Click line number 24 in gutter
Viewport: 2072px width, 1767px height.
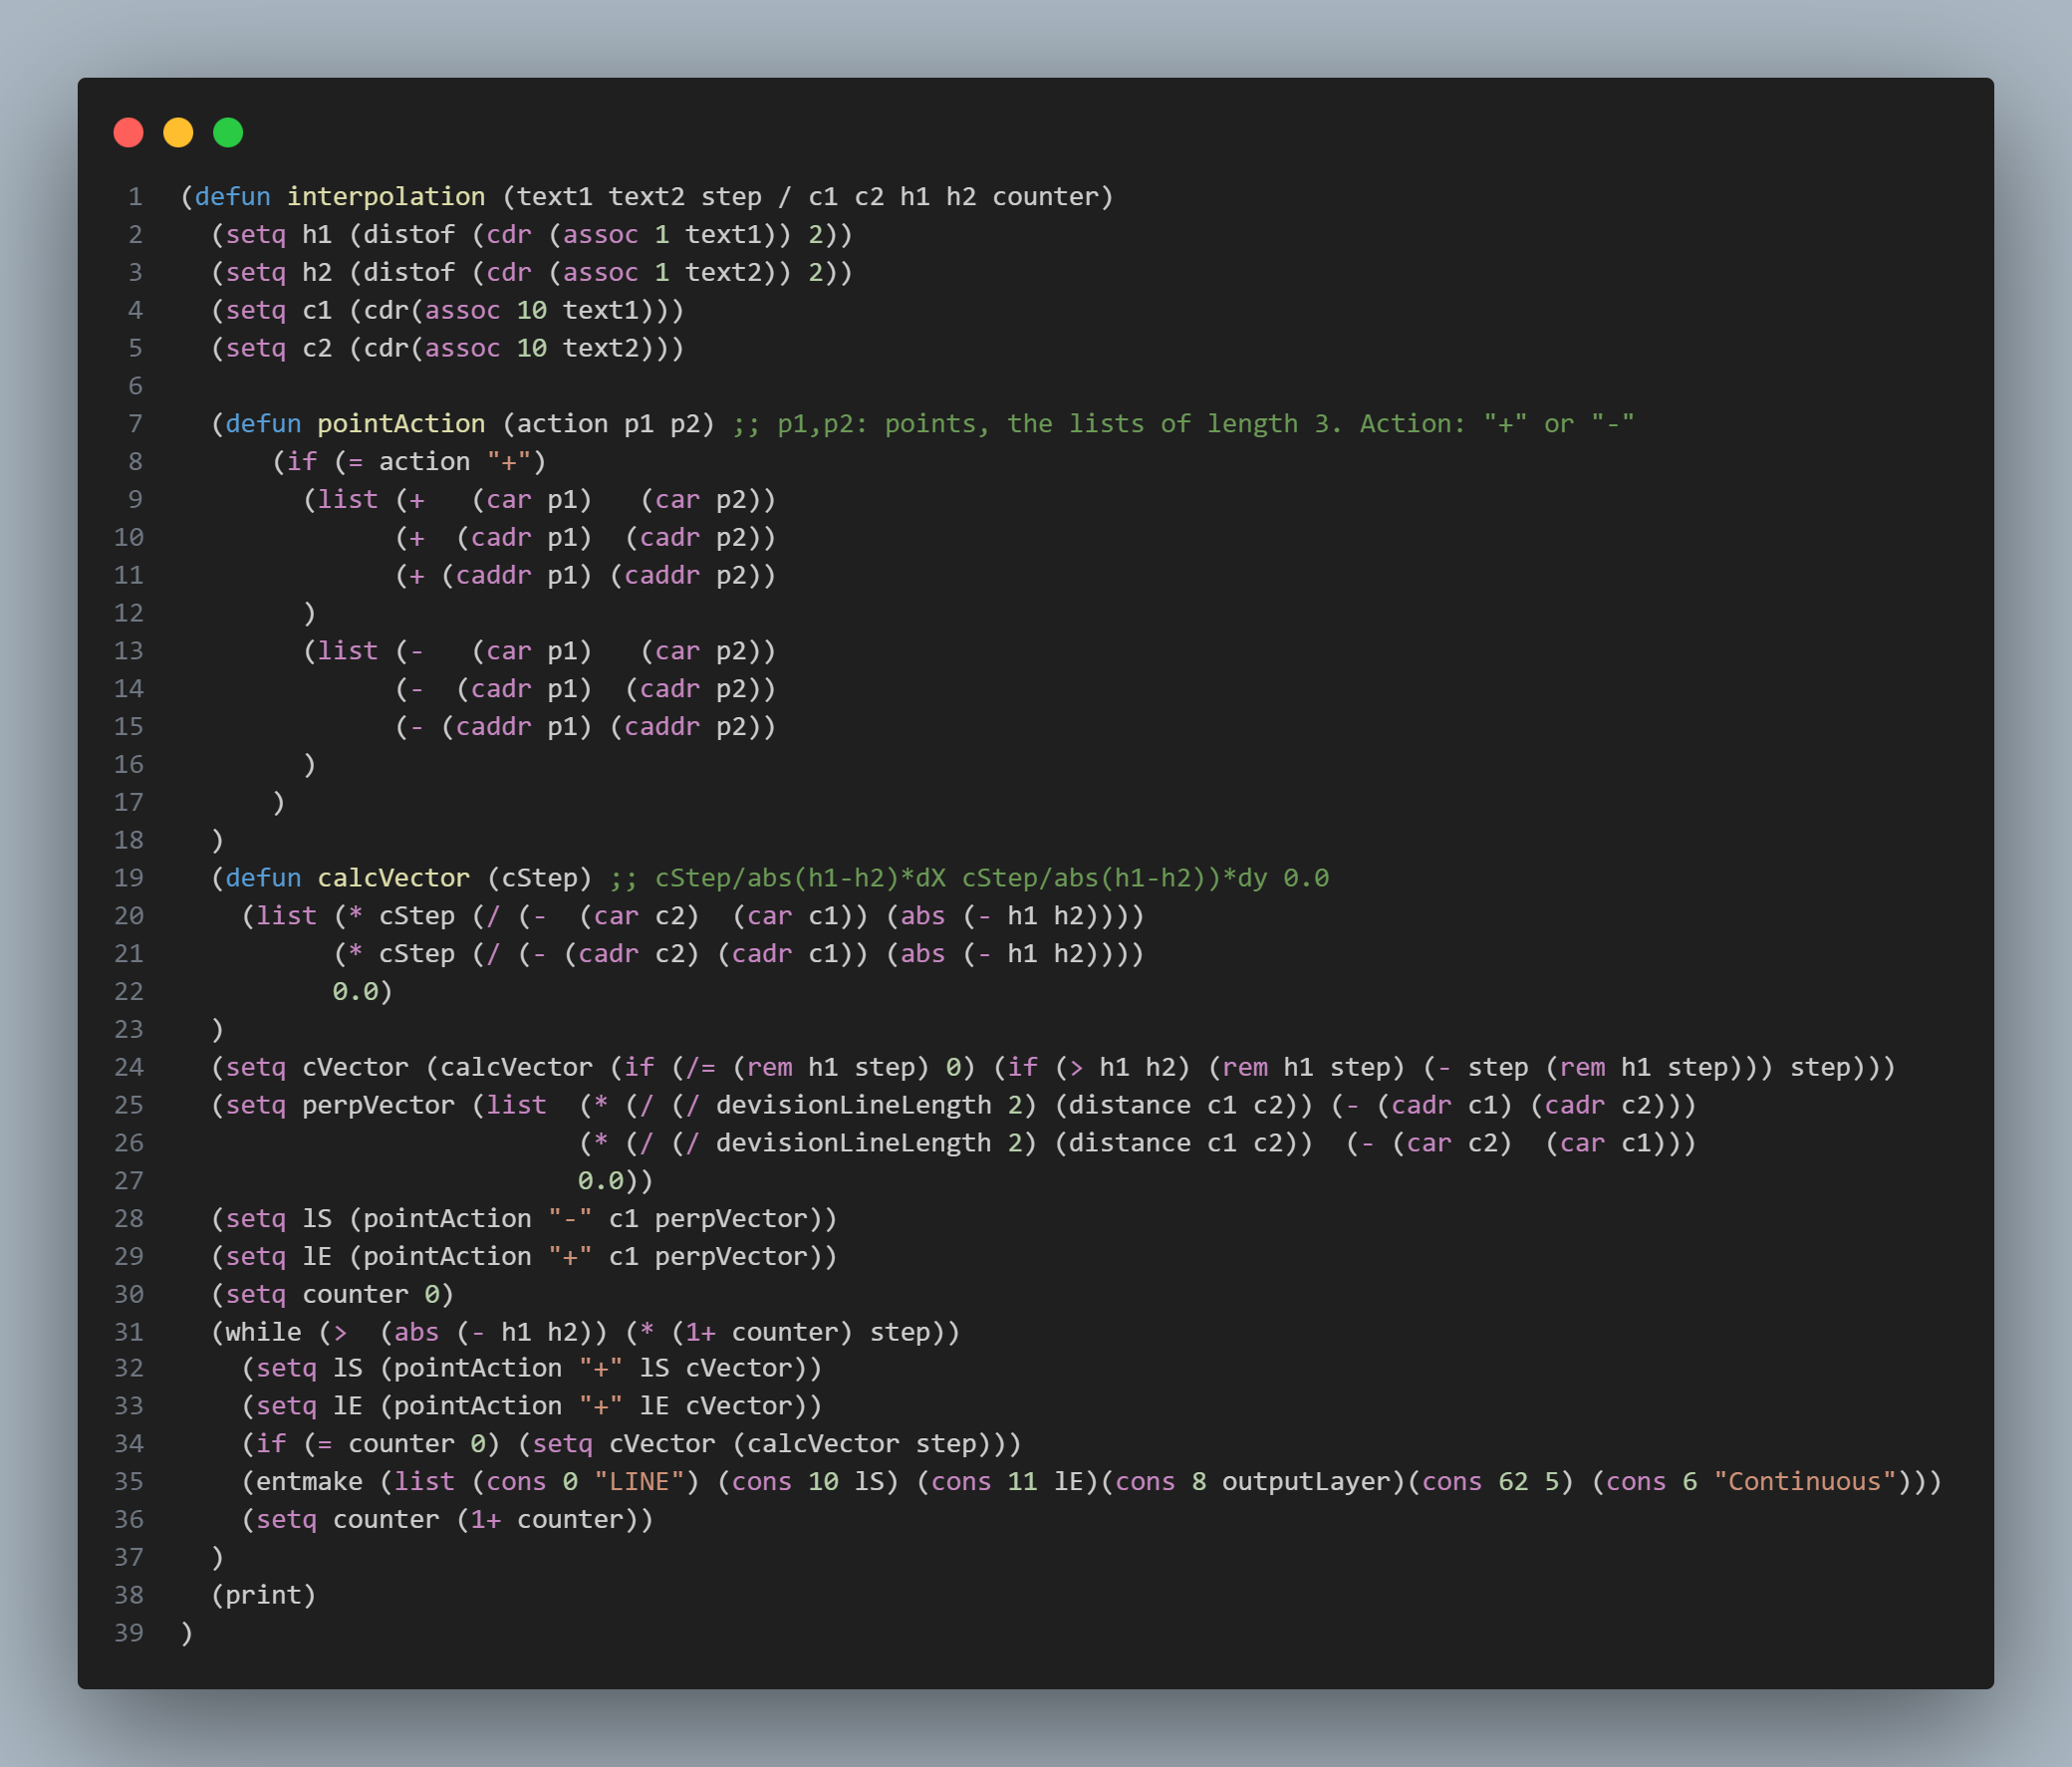point(129,1067)
